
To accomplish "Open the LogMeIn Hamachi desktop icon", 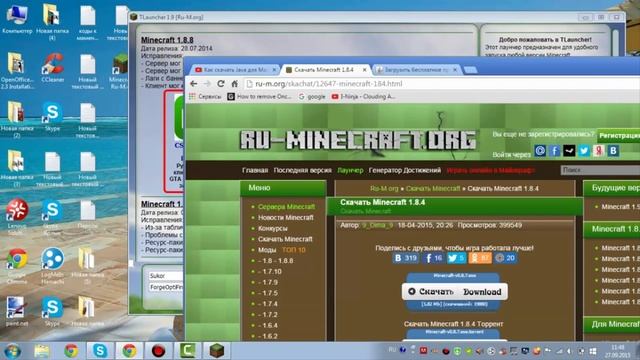I will 53,266.
